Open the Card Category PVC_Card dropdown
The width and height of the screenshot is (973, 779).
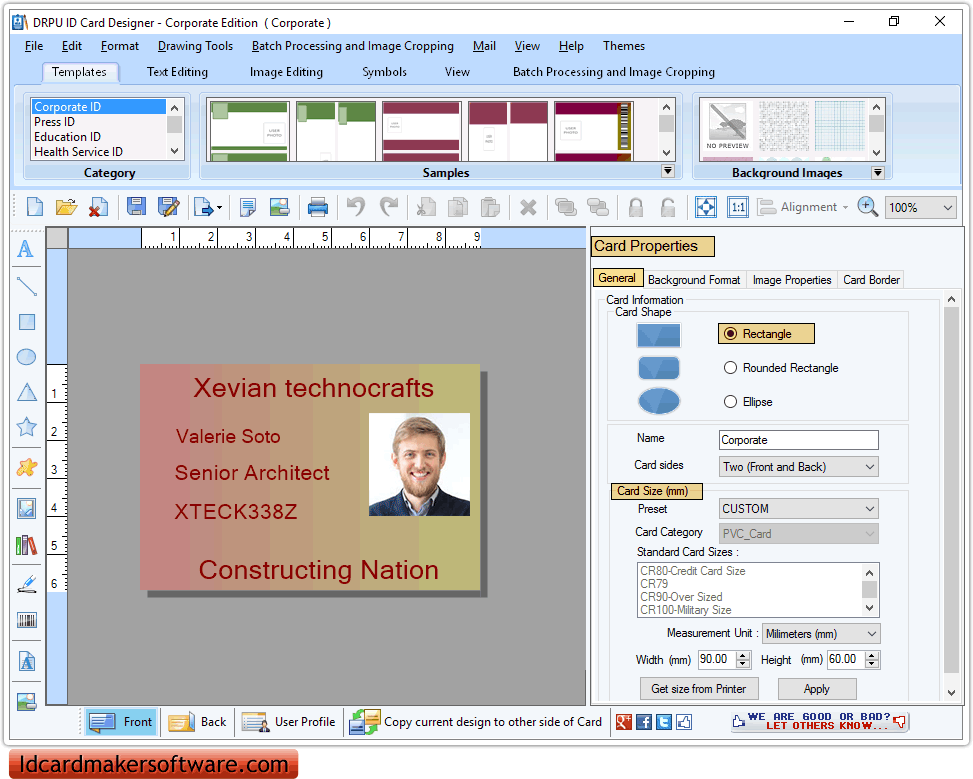(x=799, y=534)
